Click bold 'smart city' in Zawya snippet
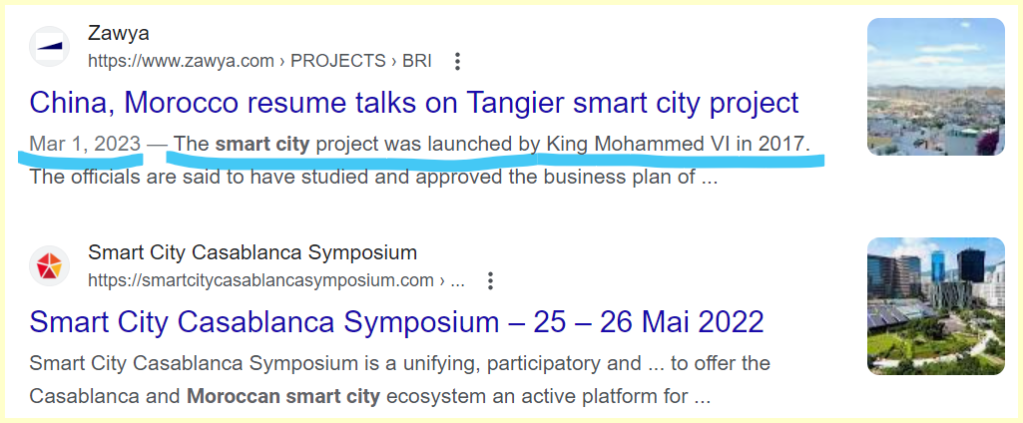1023x423 pixels. [262, 144]
